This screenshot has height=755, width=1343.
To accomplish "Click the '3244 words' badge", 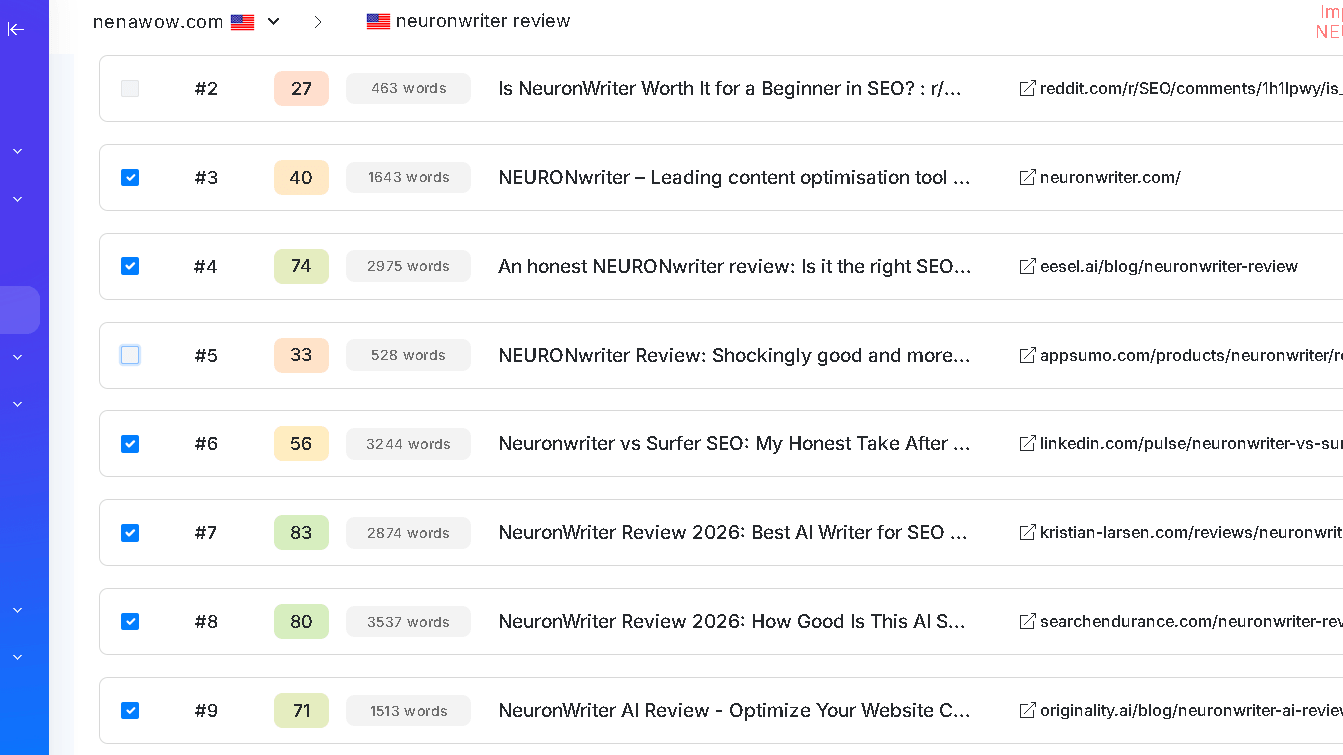I will coord(408,443).
